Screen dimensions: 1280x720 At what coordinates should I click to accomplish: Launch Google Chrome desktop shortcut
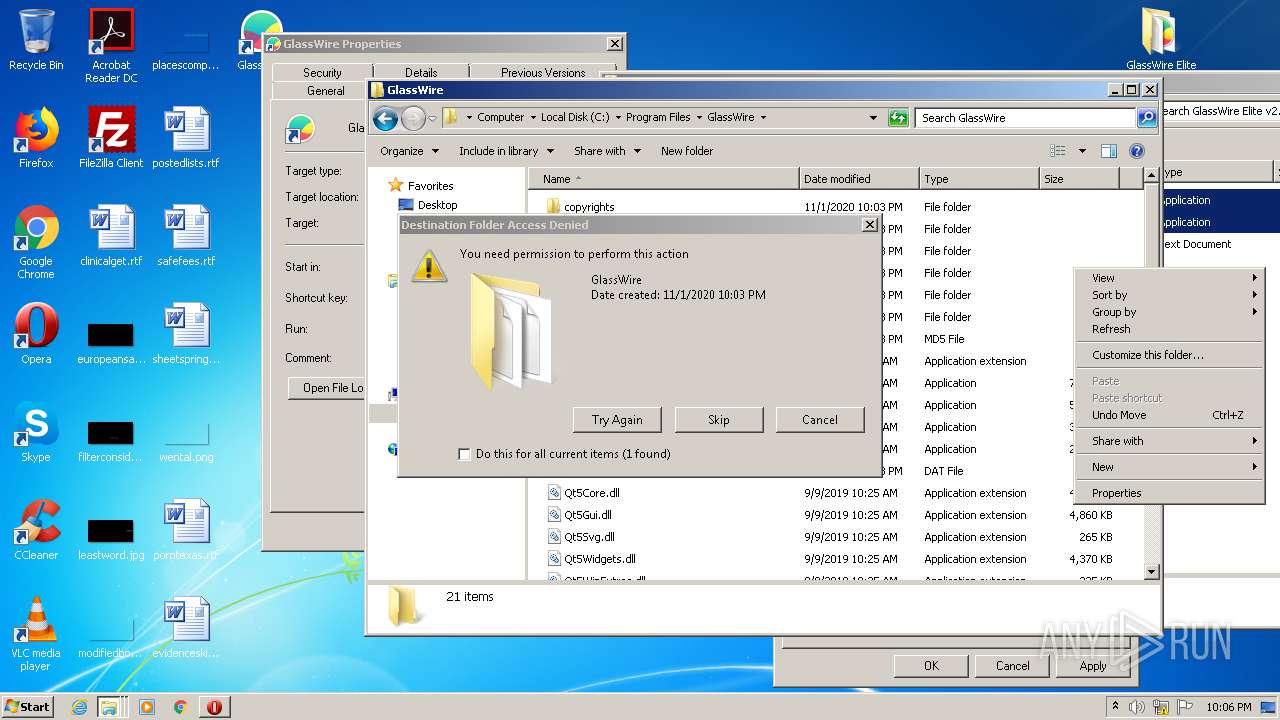(x=36, y=242)
